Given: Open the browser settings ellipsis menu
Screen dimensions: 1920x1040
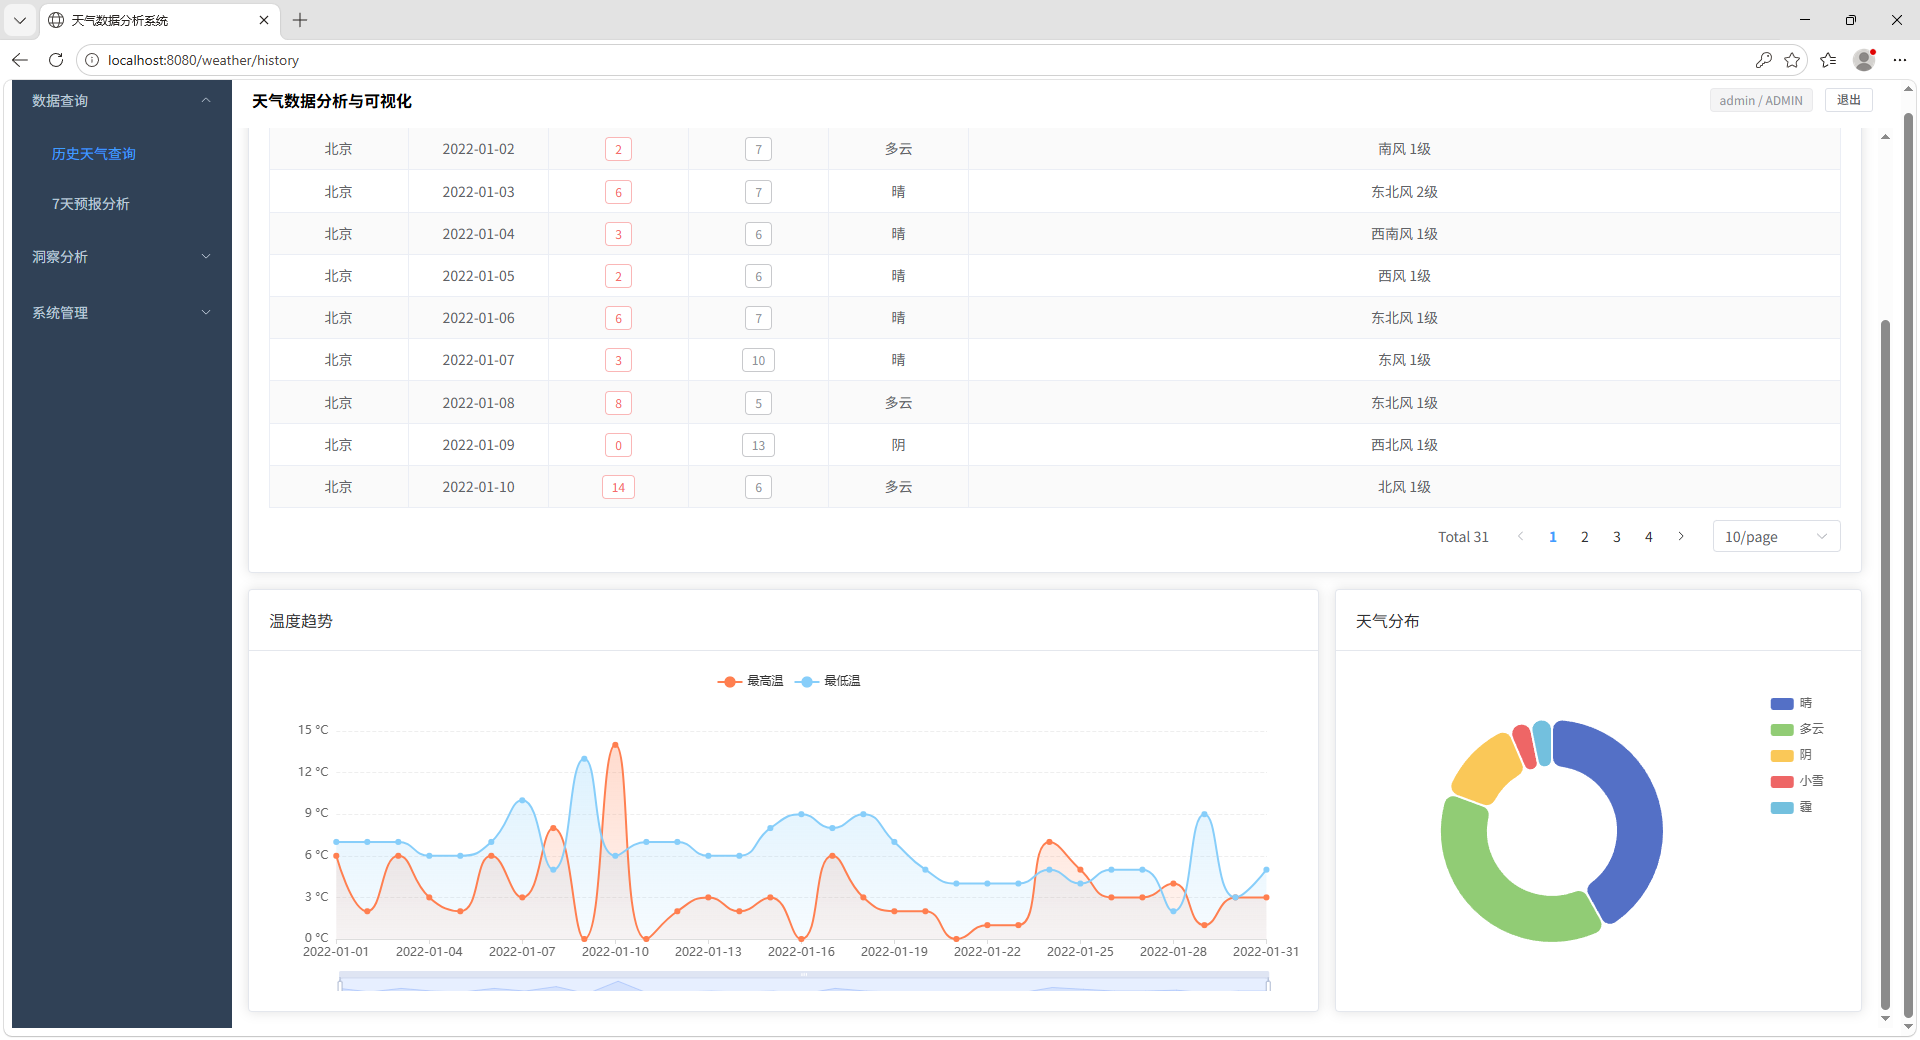Looking at the screenshot, I should (1900, 60).
